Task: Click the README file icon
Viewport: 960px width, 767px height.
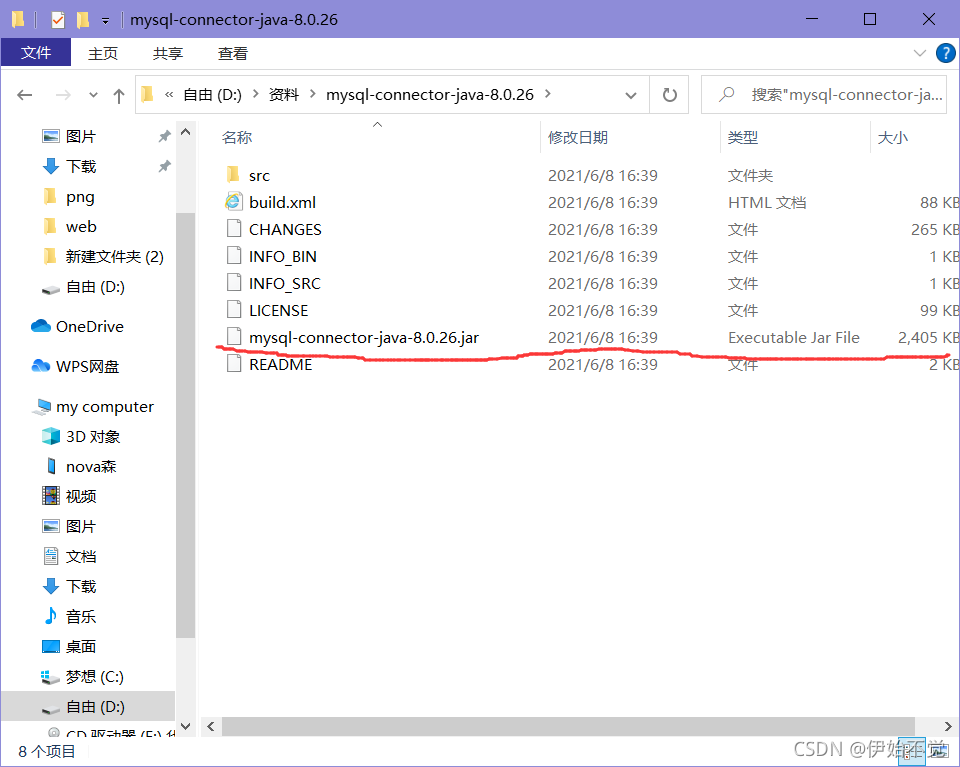Action: 233,364
